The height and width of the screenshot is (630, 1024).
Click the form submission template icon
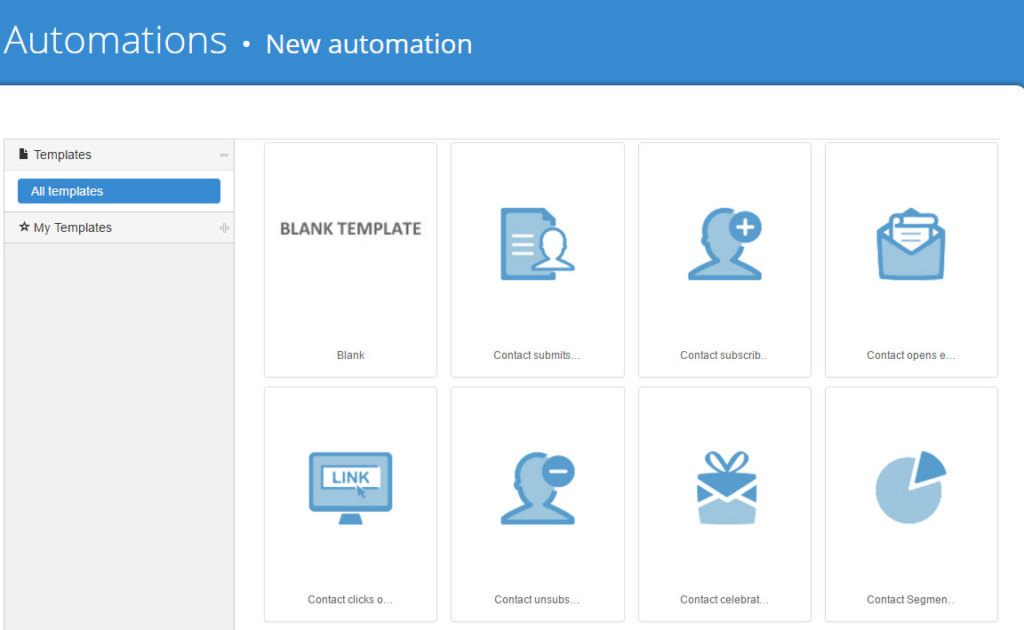(x=537, y=243)
